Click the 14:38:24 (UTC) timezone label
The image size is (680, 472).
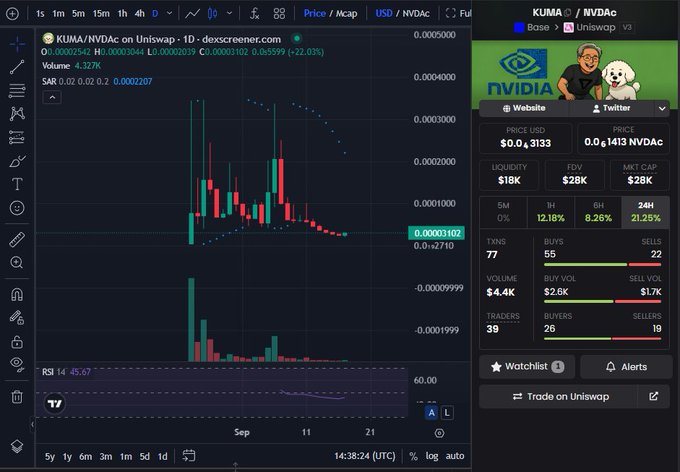365,456
